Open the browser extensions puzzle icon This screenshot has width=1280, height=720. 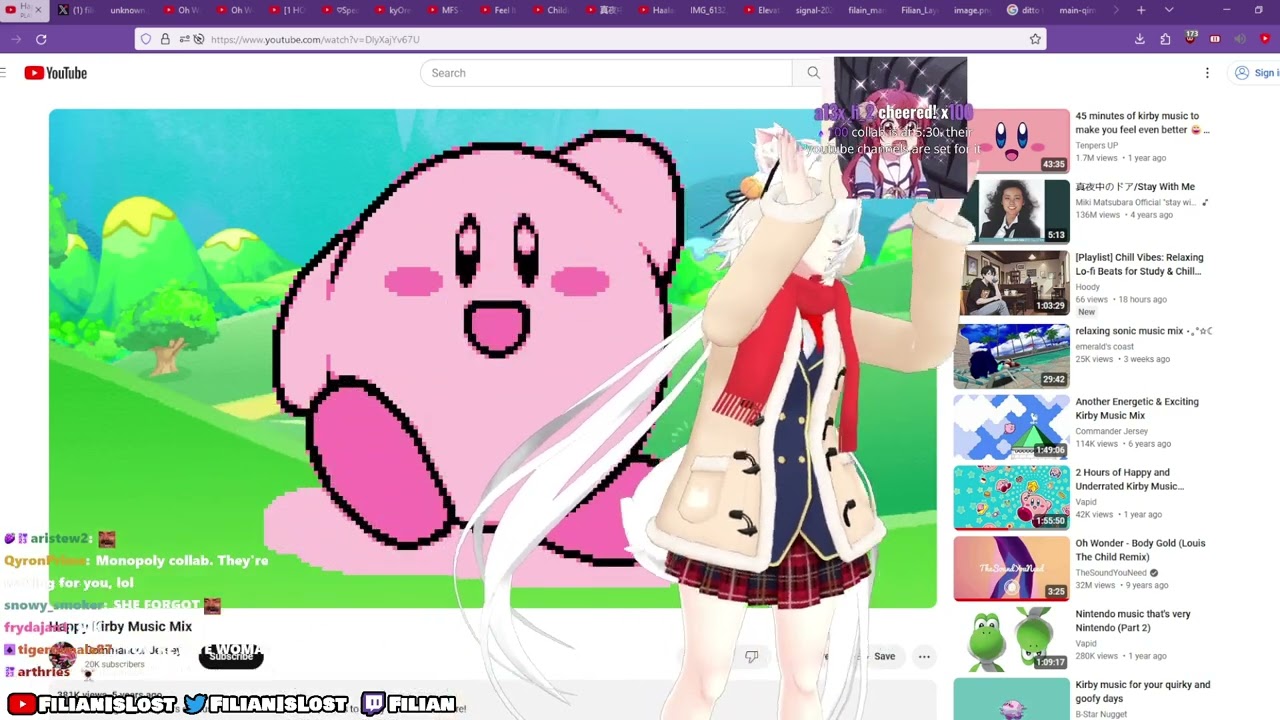(x=1165, y=39)
